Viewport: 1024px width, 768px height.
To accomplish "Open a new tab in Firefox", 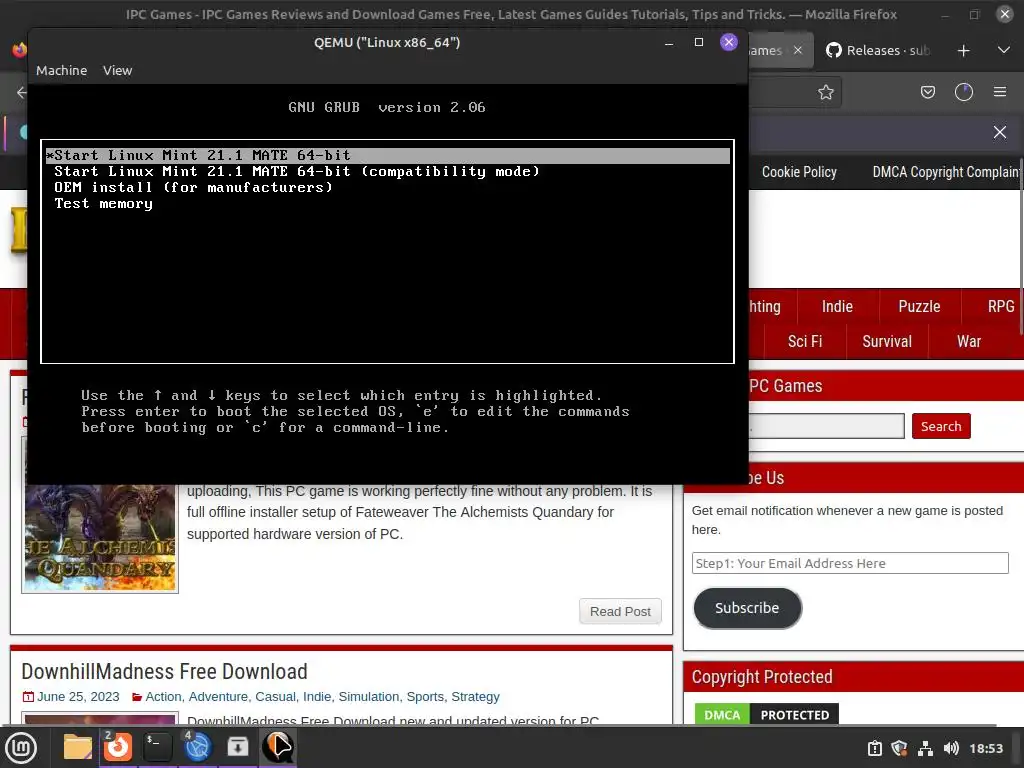I will (x=963, y=51).
